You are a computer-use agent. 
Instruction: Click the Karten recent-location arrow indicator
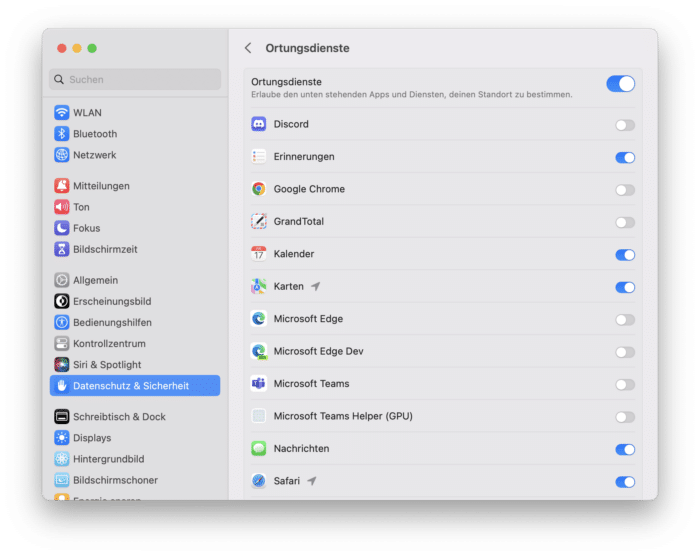point(316,286)
